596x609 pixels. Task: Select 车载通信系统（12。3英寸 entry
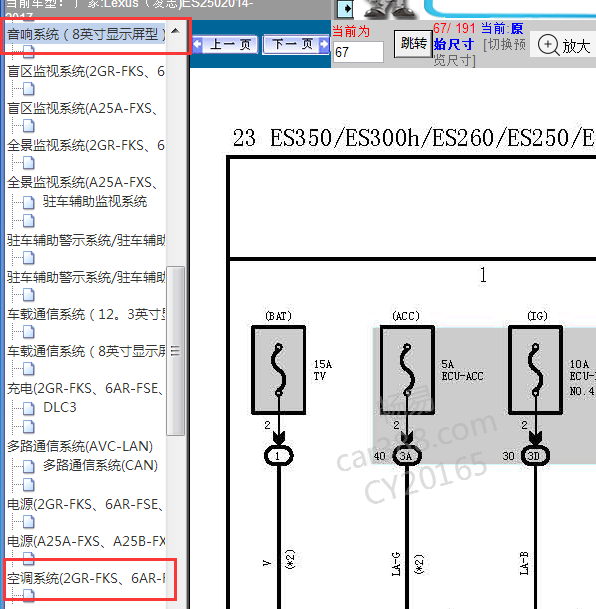coord(86,314)
